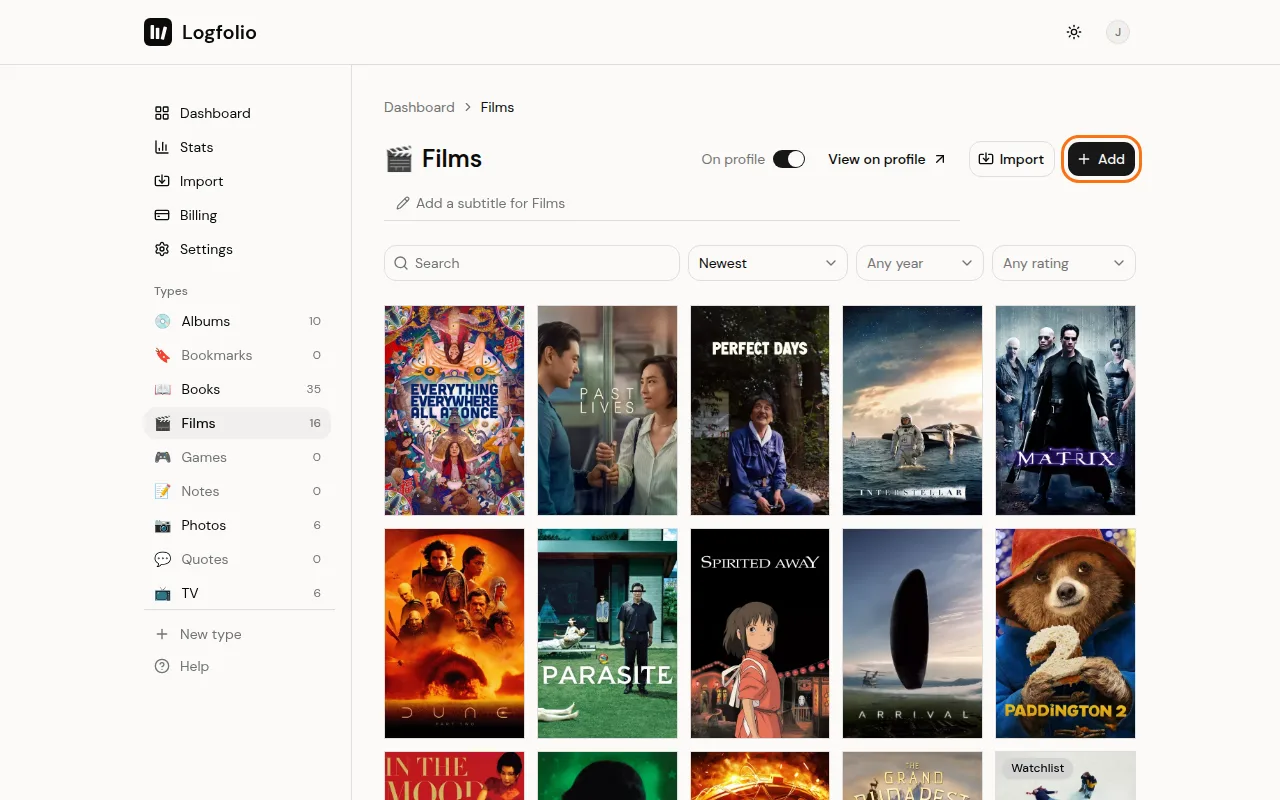Click the Add button
1280x800 pixels.
pos(1101,159)
